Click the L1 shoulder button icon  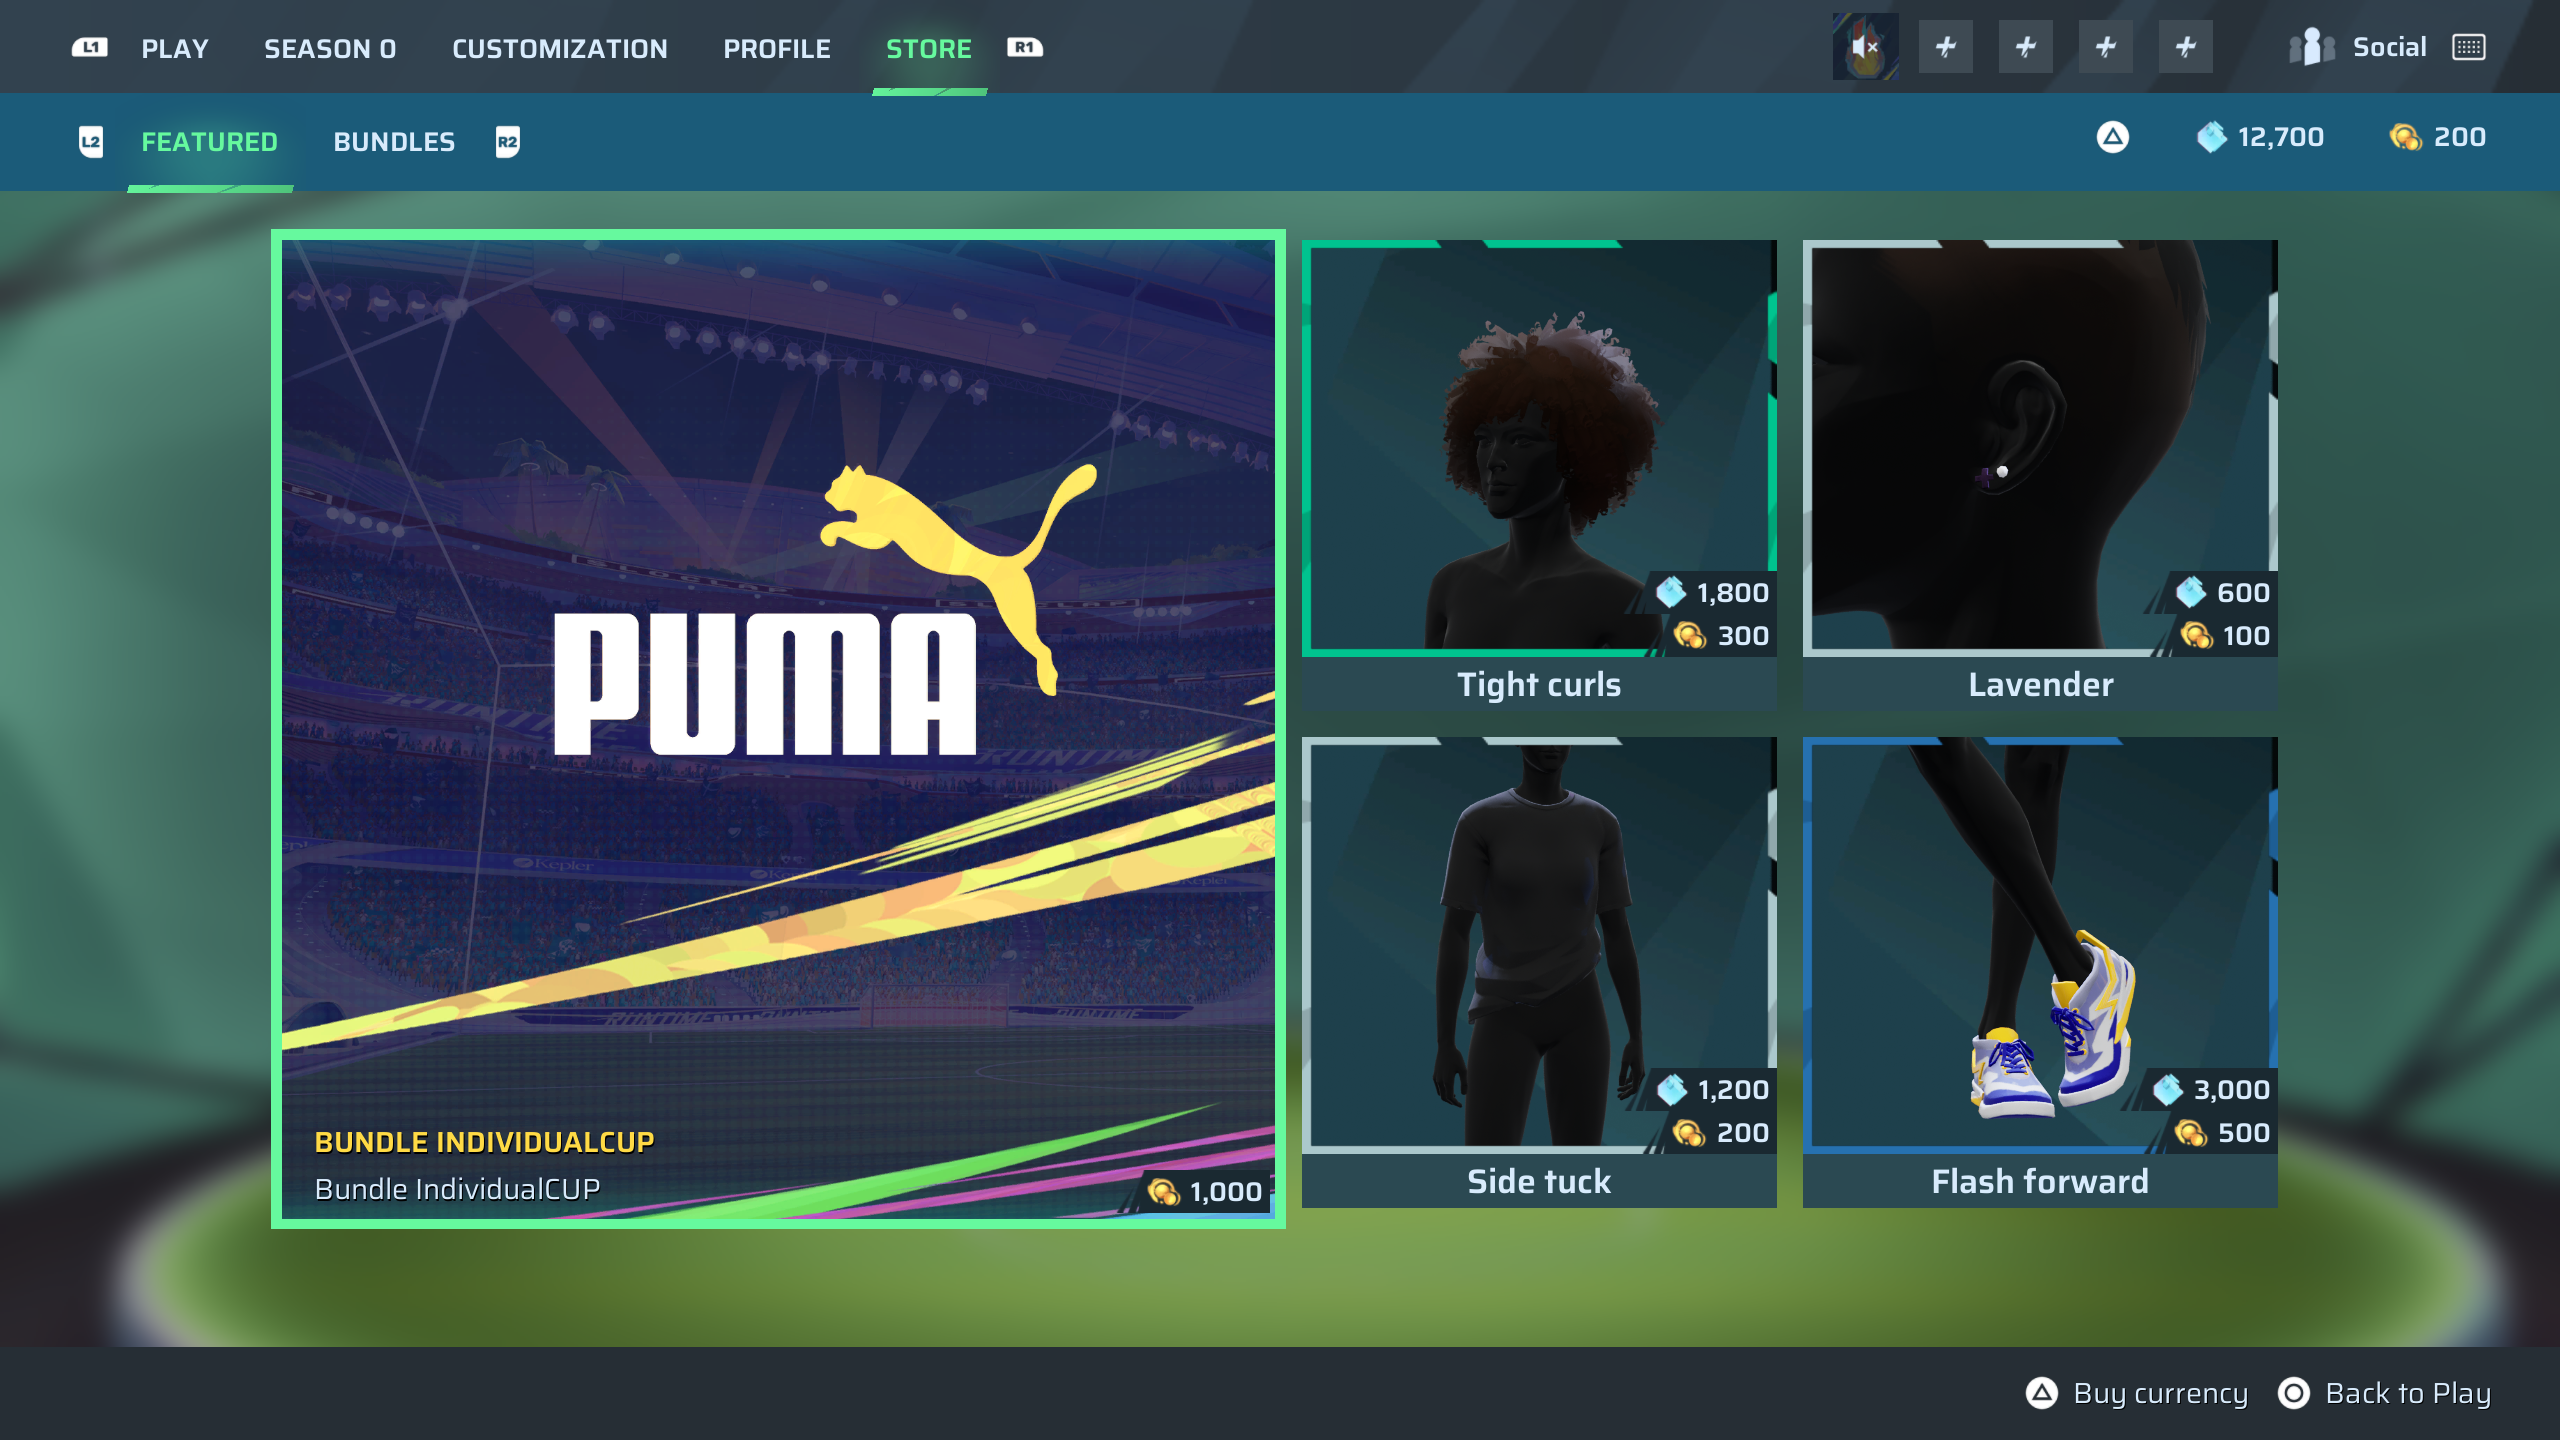pos(90,47)
